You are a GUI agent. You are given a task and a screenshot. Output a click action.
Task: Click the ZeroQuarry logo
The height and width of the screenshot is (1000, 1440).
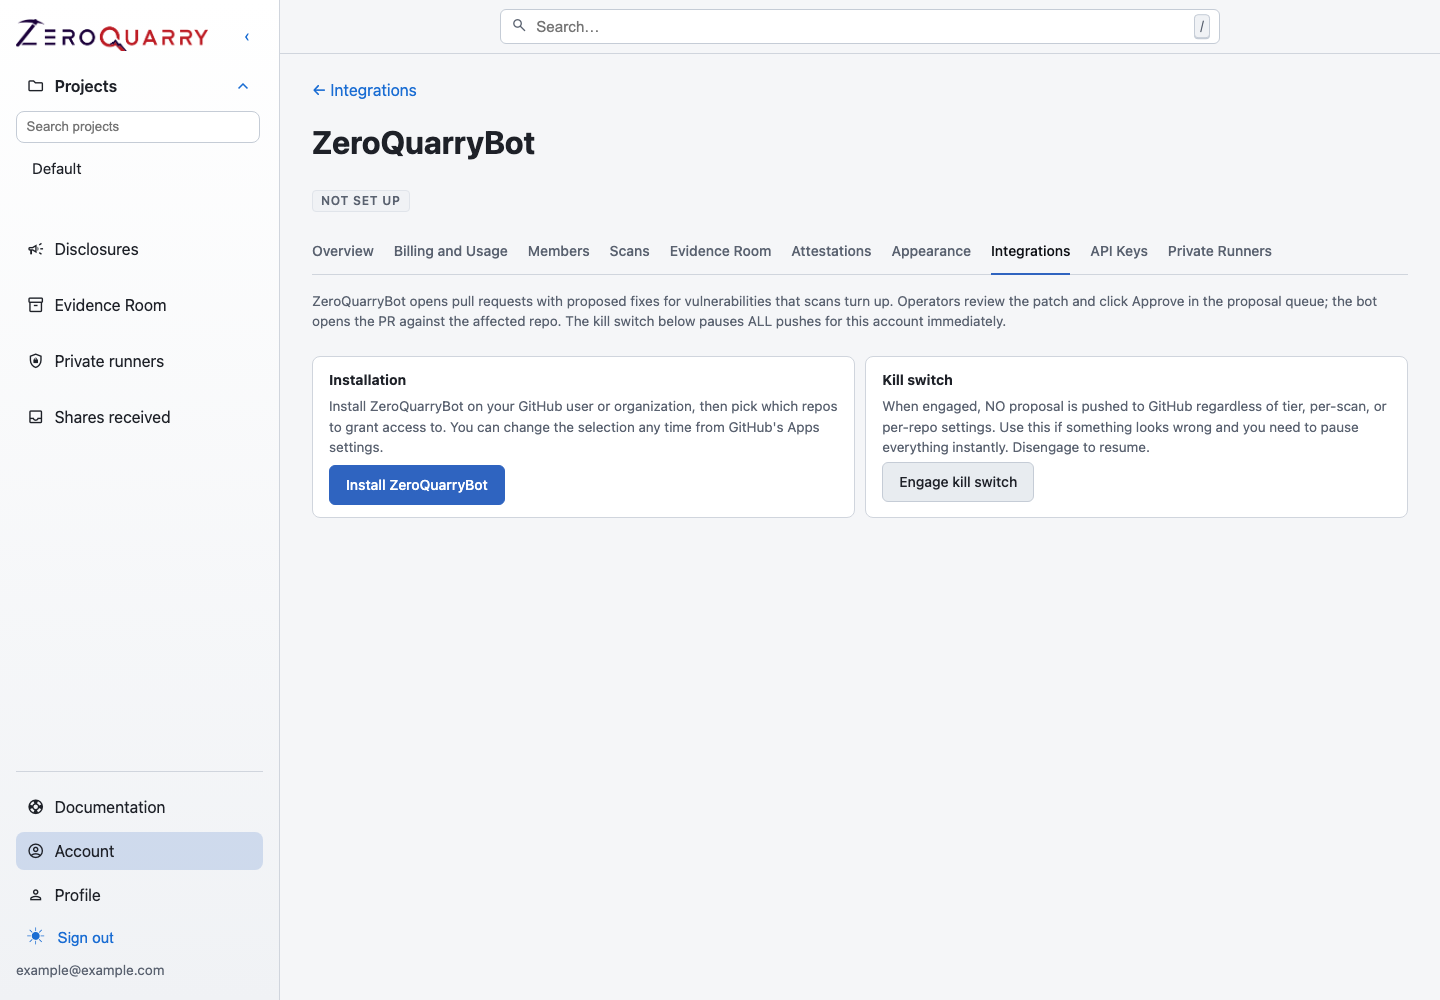click(112, 36)
